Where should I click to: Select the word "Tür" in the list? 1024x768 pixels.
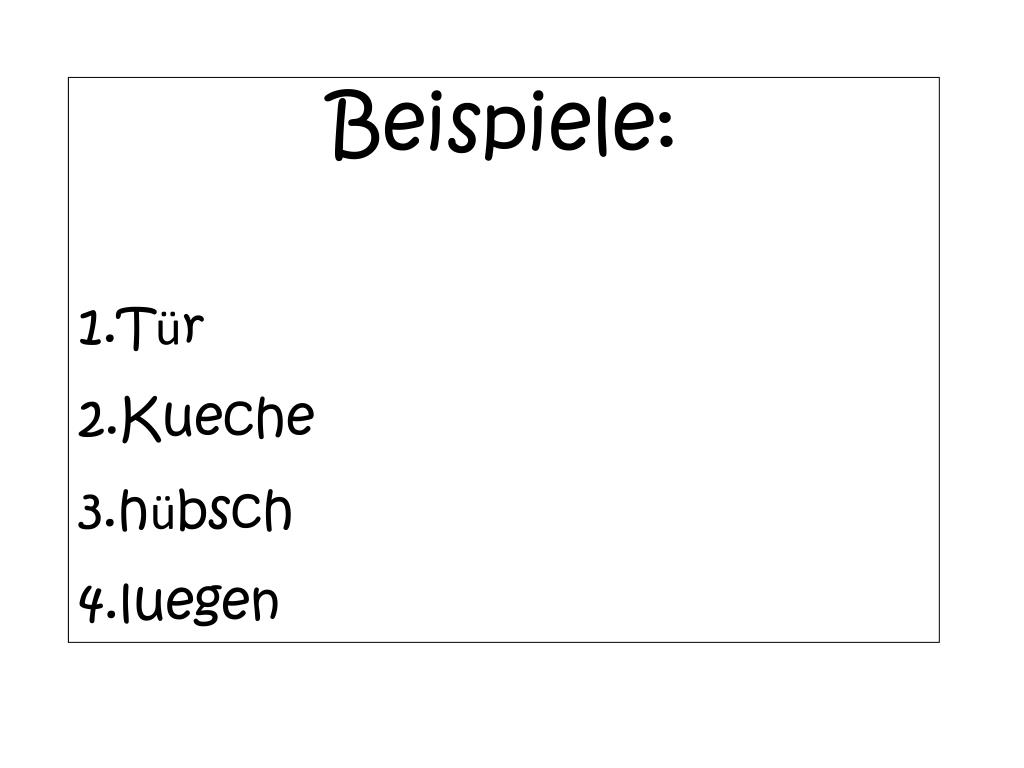[161, 327]
